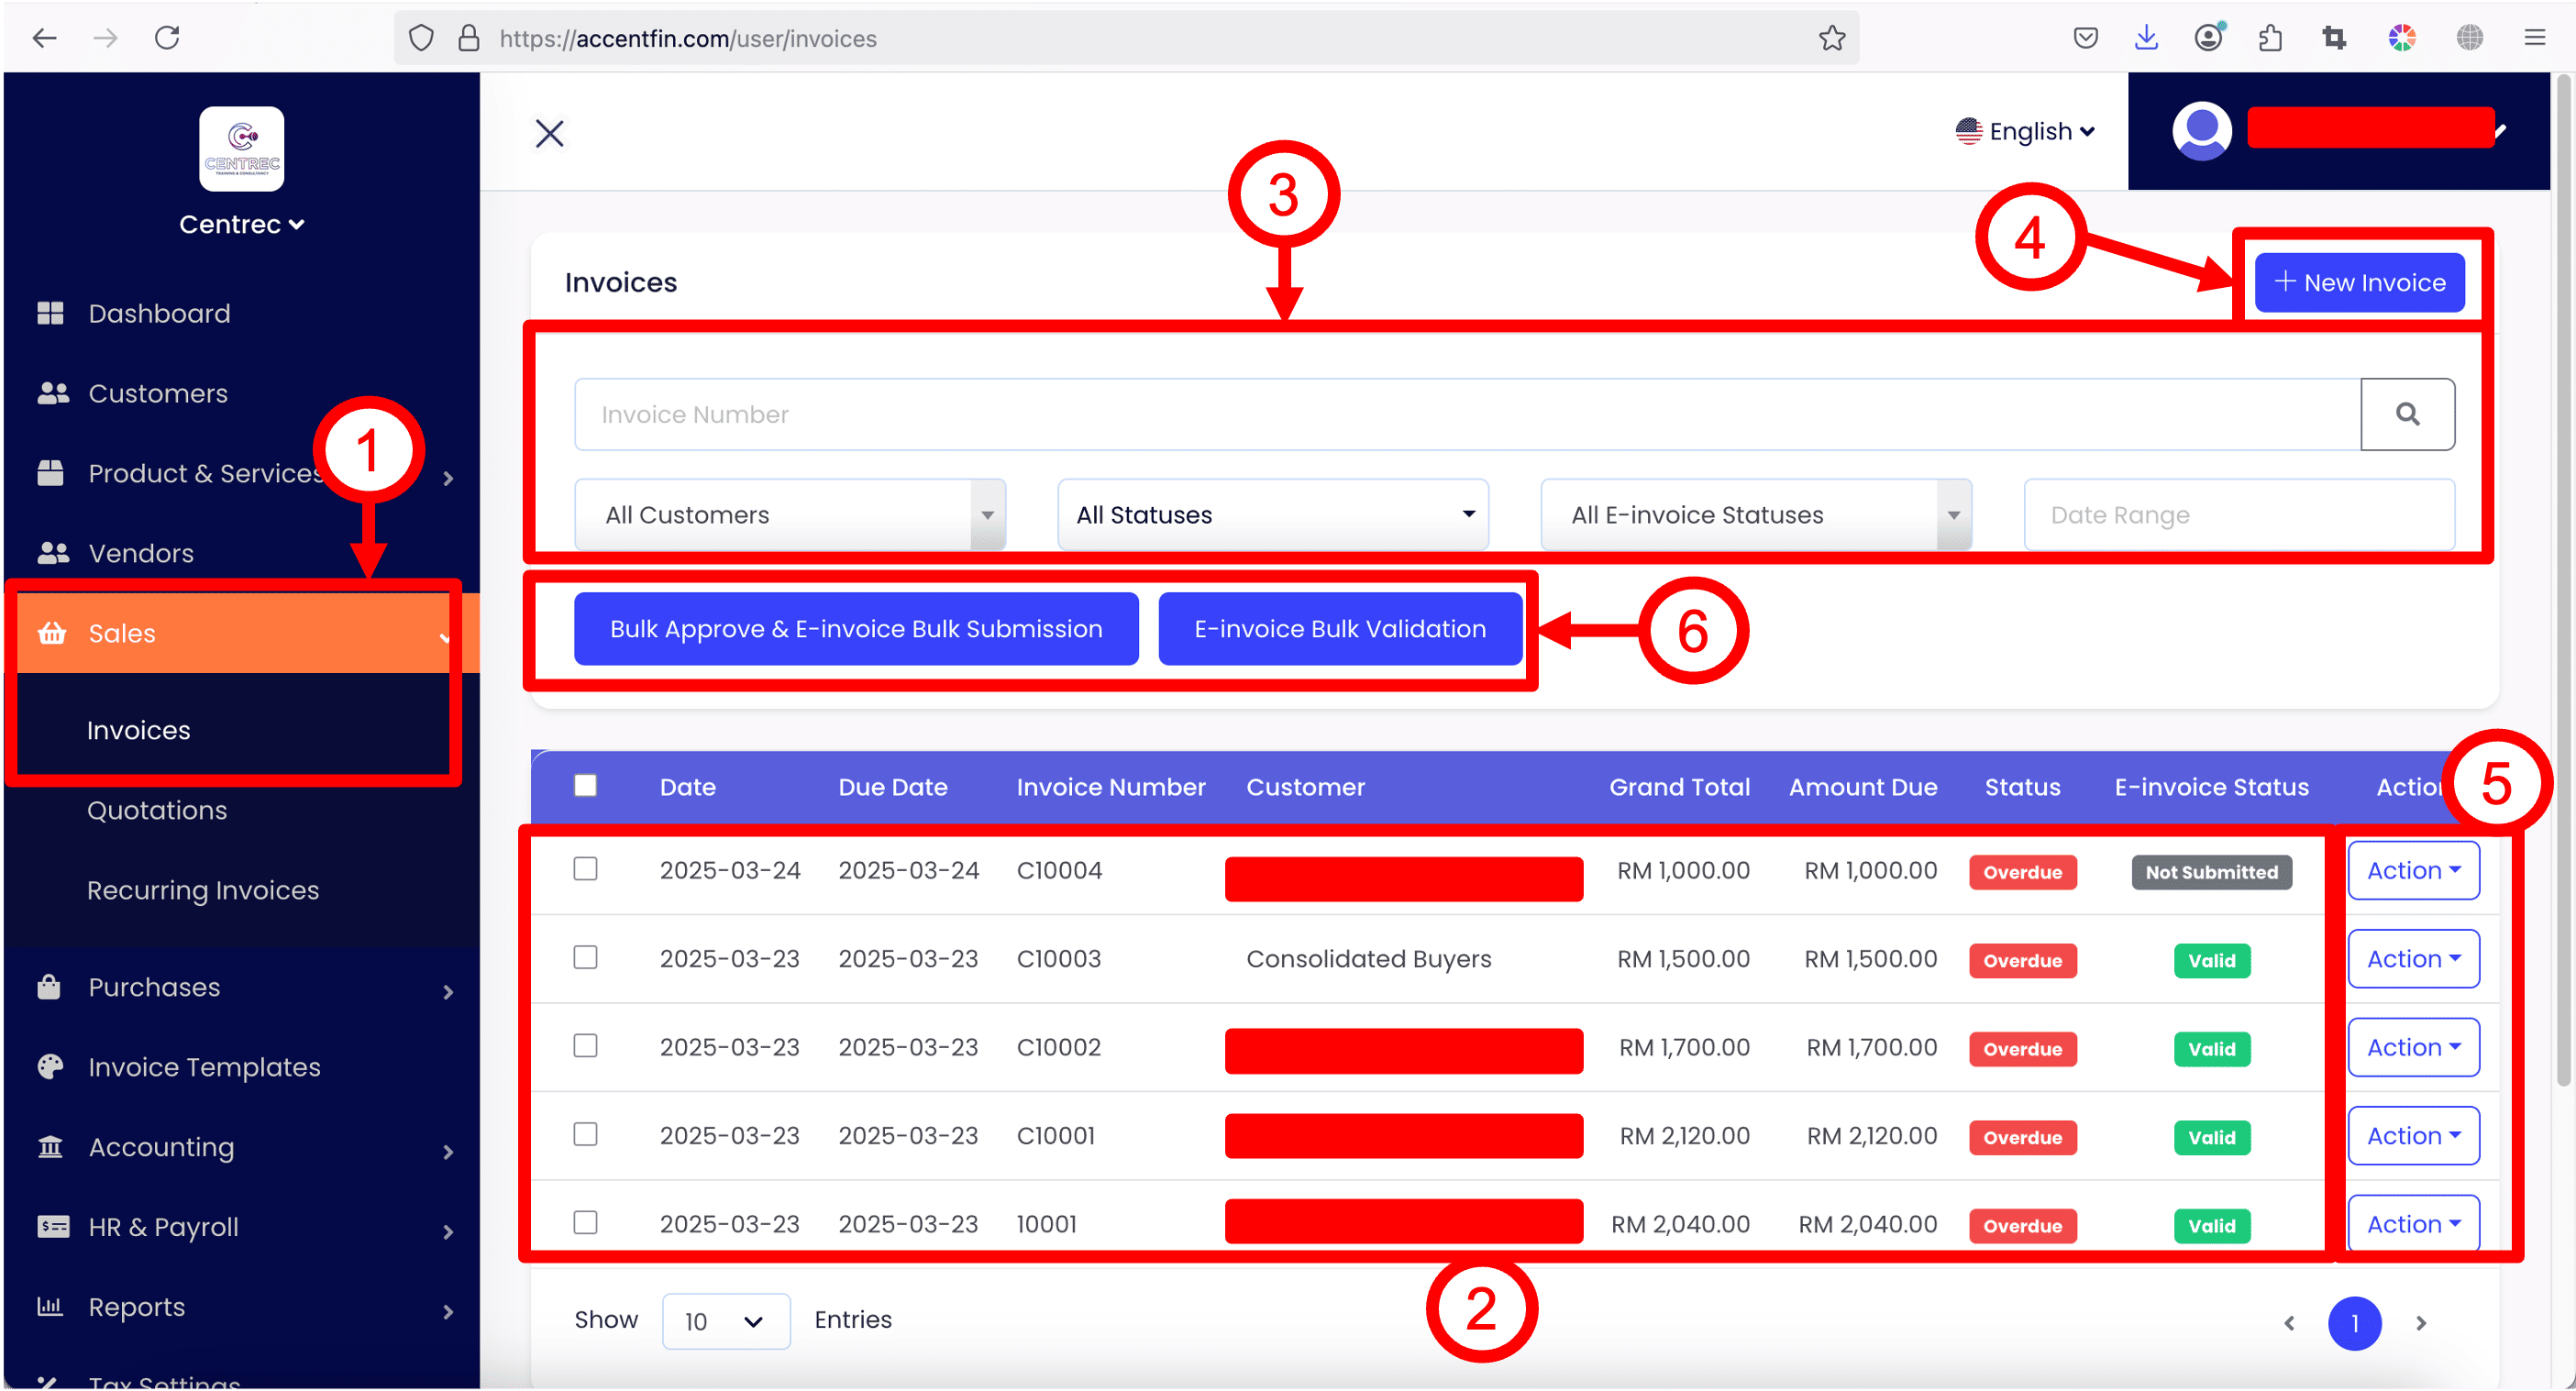Expand the All E-invoice Statuses filter
The image size is (2576, 1391).
pos(1755,515)
